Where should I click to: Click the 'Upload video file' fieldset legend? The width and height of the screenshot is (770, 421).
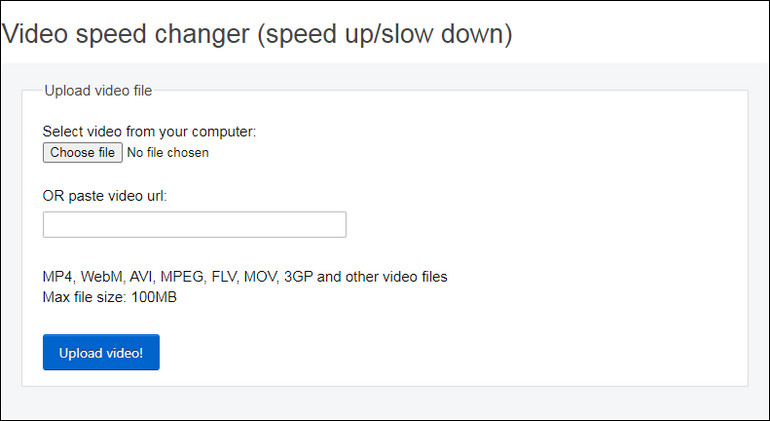[x=98, y=90]
